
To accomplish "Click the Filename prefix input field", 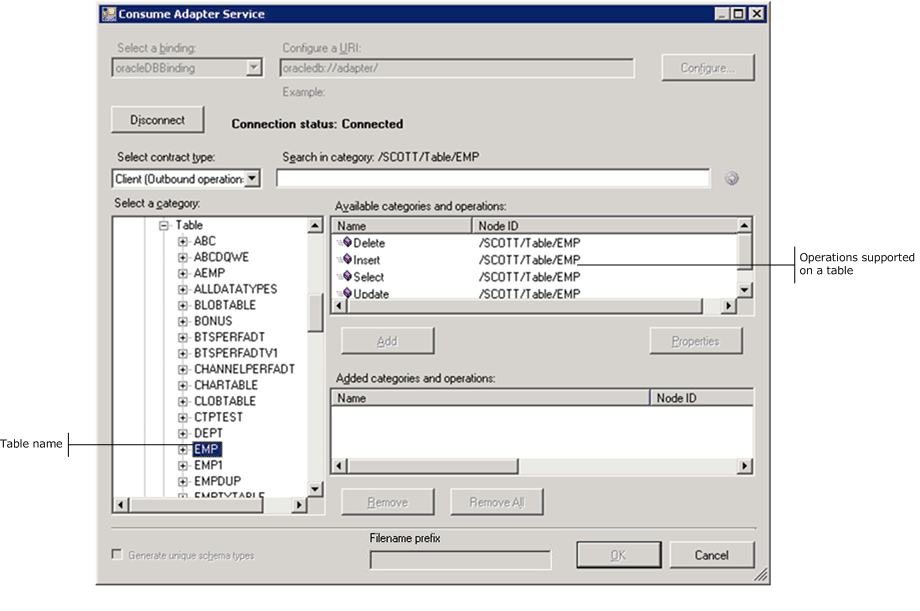I will [460, 558].
